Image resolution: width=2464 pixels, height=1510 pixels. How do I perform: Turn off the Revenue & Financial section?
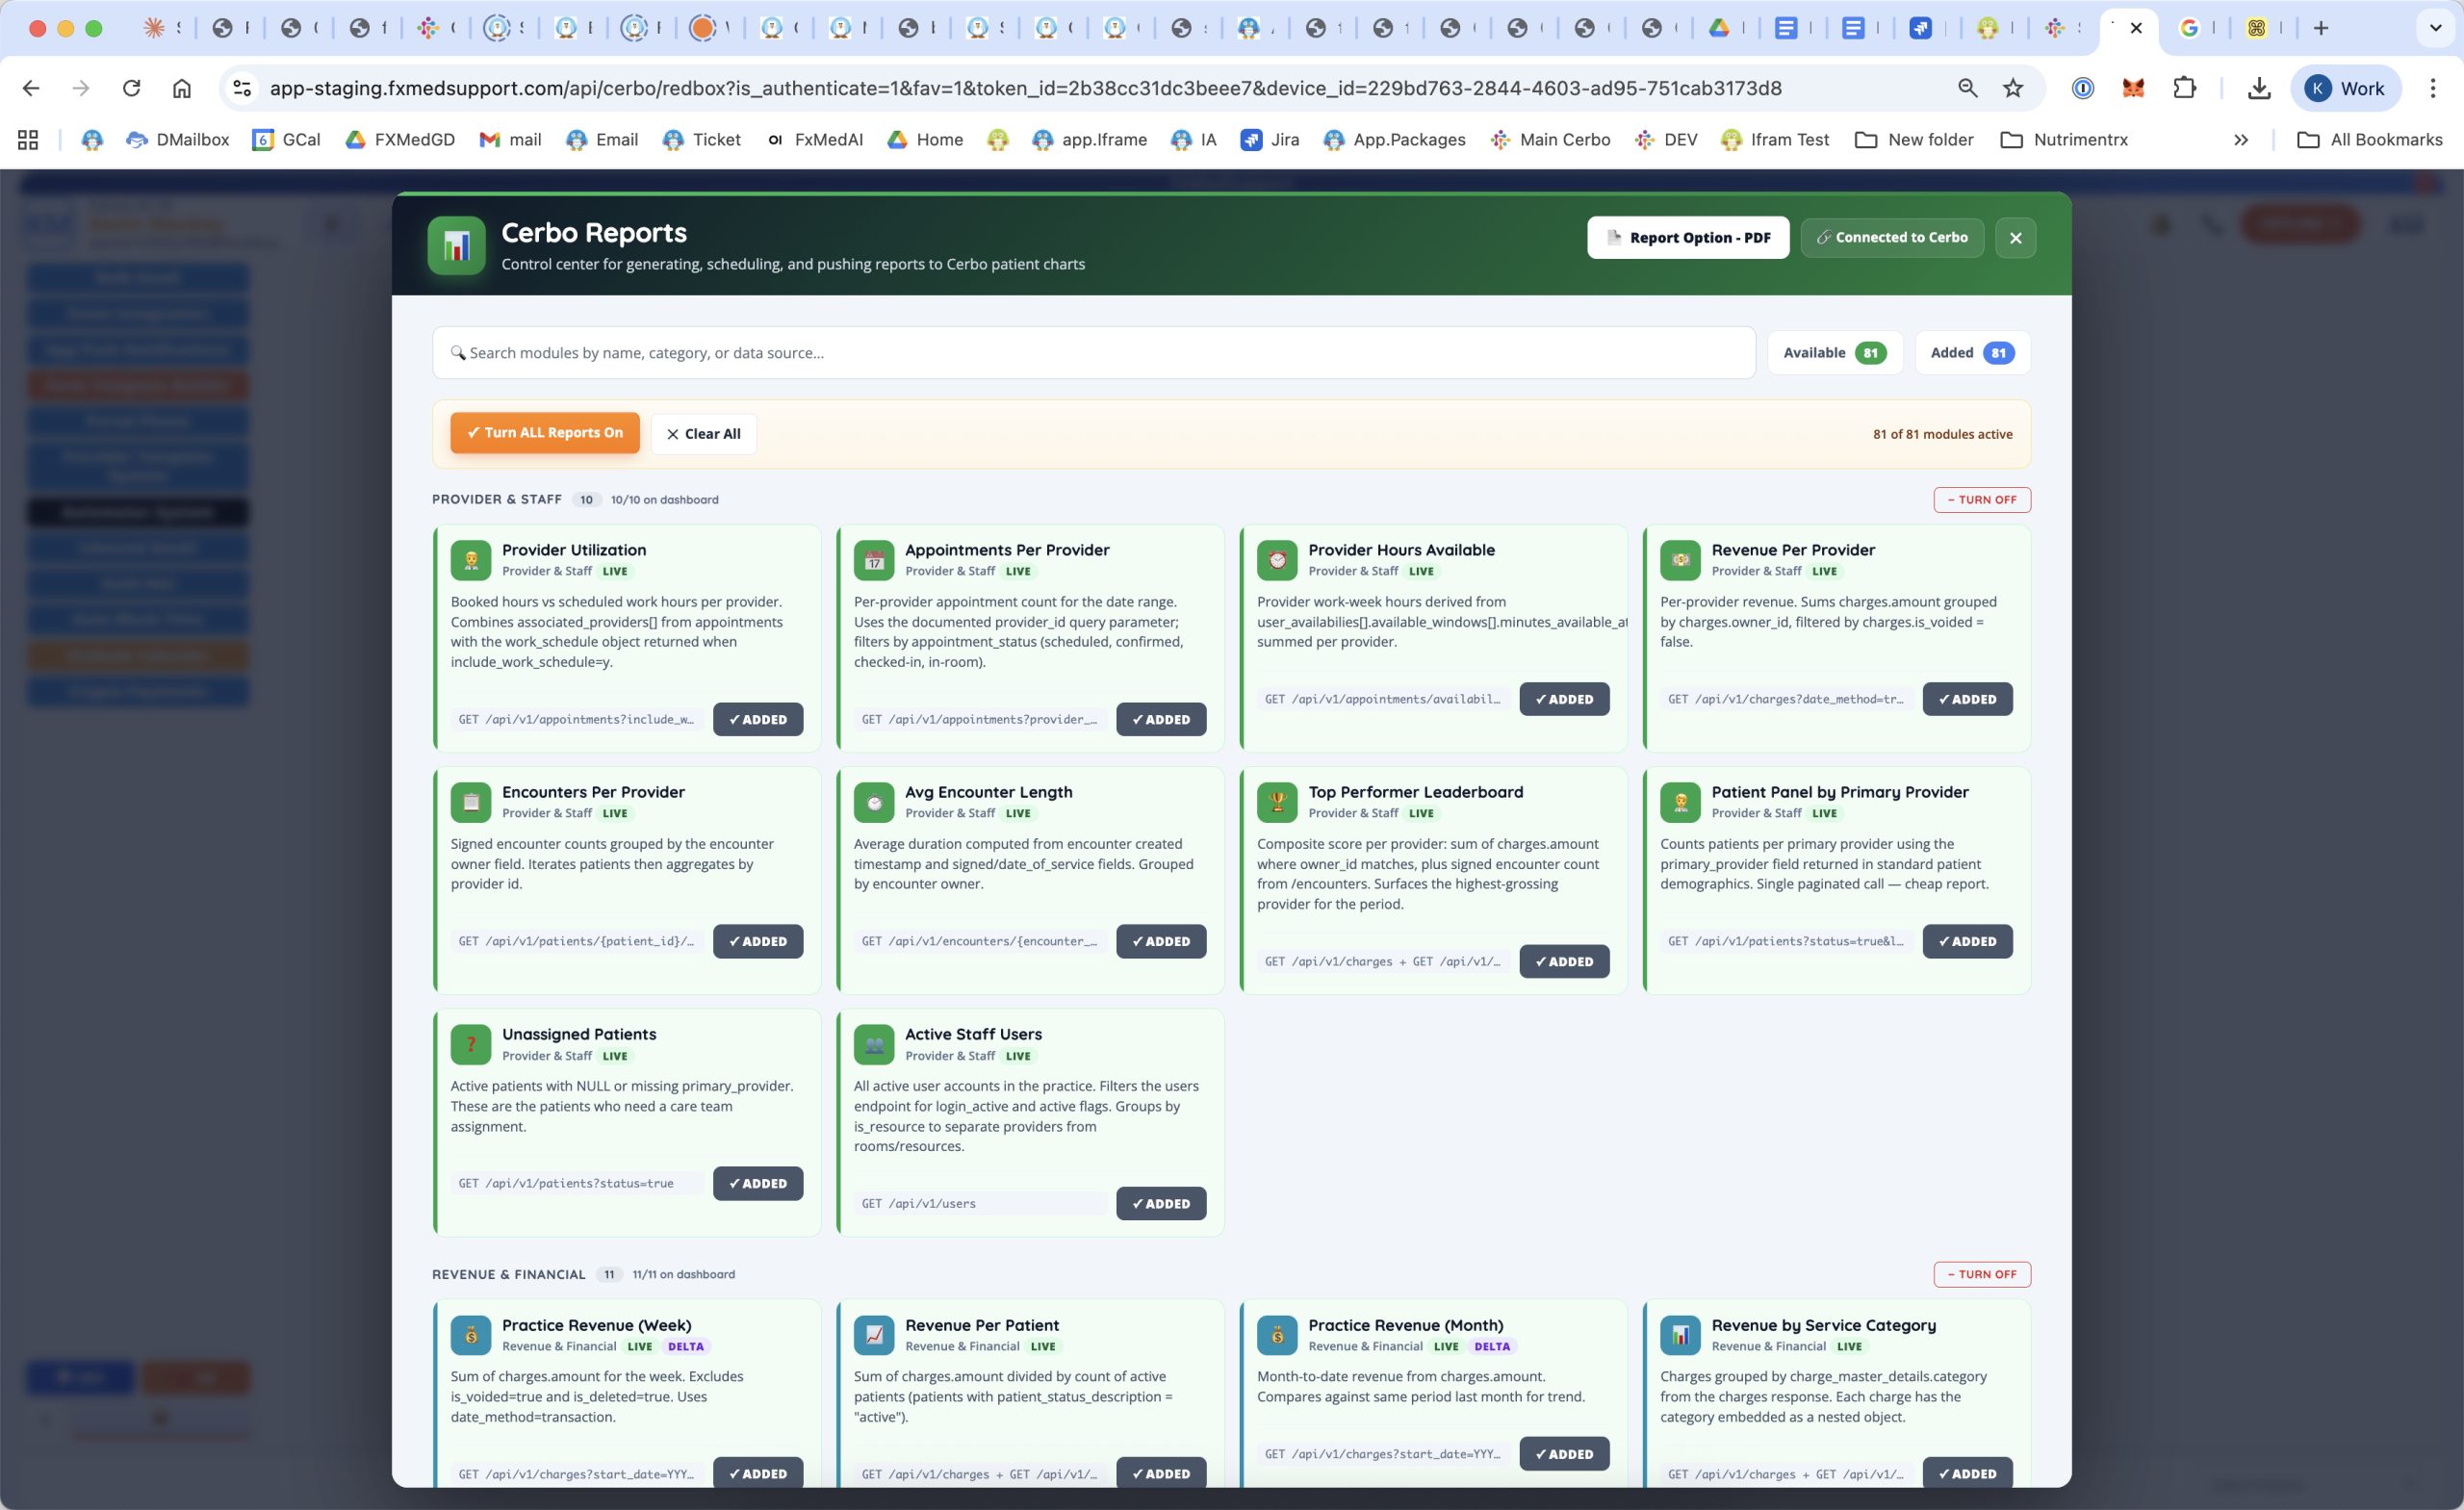pos(1981,1274)
